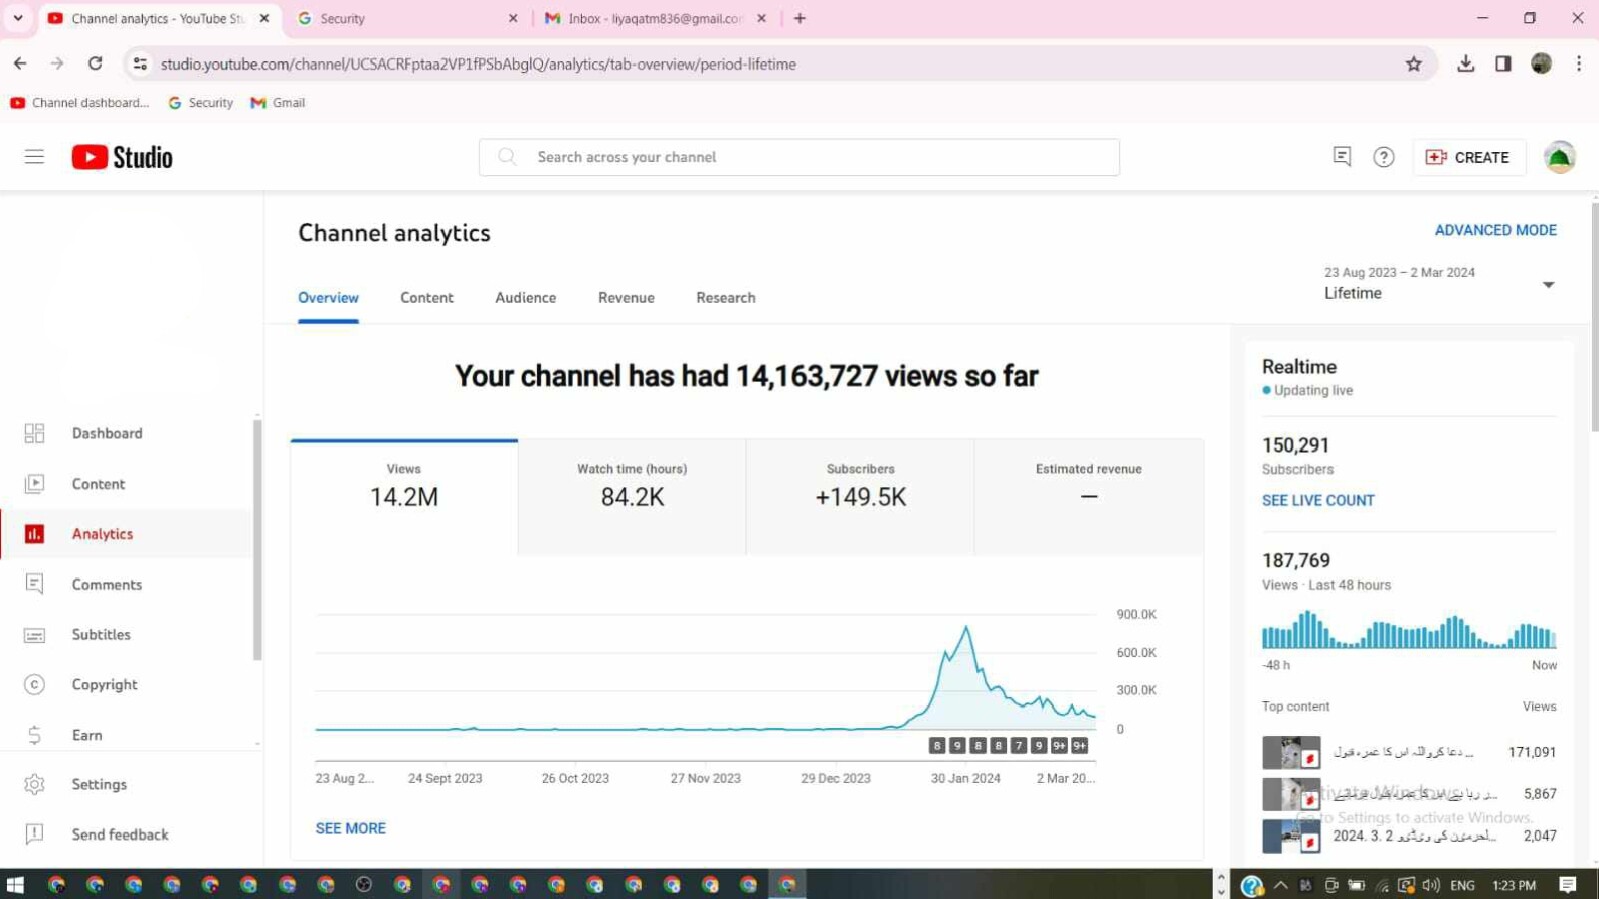The image size is (1599, 899).
Task: Open the SEE LIVE COUNT link
Action: (x=1317, y=500)
